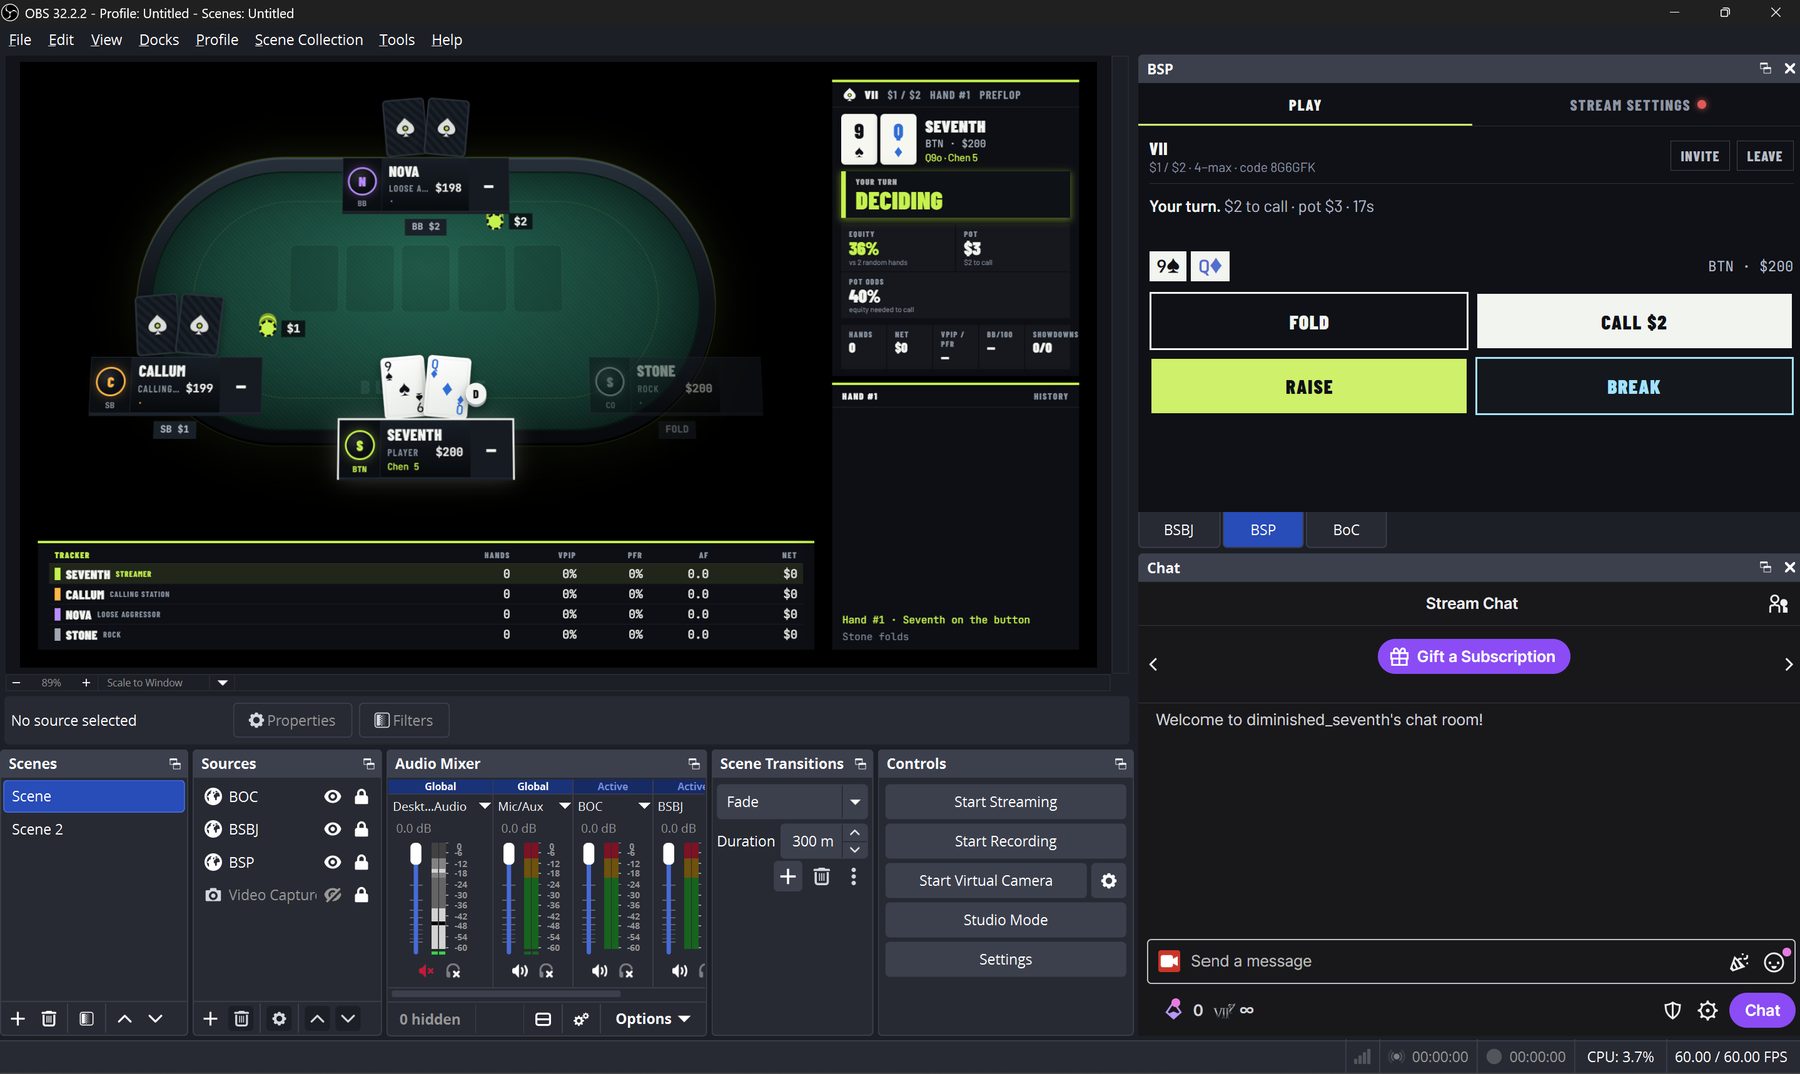Click the INVITE button

click(1699, 156)
